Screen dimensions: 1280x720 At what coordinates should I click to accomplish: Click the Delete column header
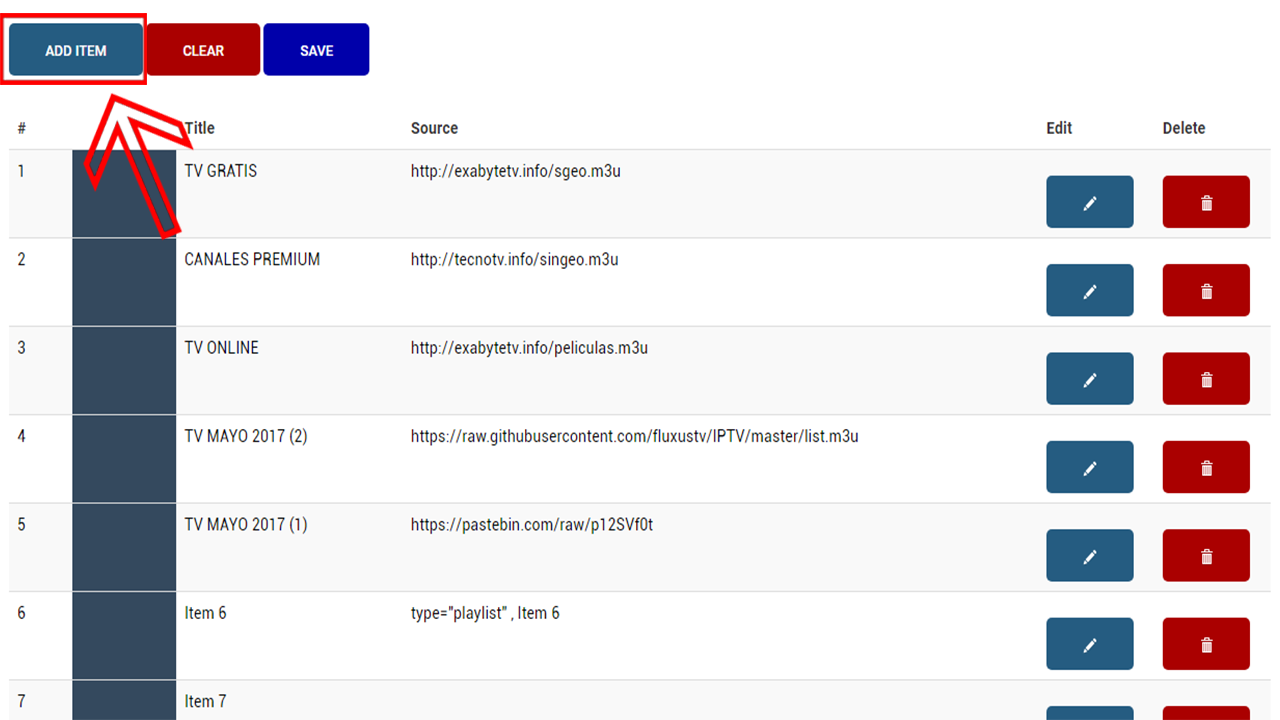click(1184, 128)
